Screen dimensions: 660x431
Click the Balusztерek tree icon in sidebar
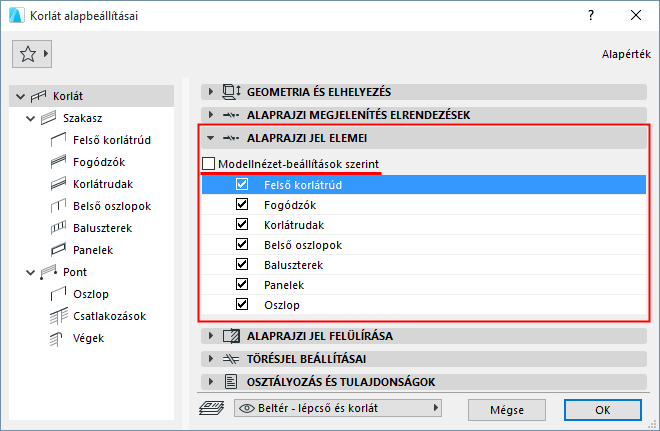point(59,228)
